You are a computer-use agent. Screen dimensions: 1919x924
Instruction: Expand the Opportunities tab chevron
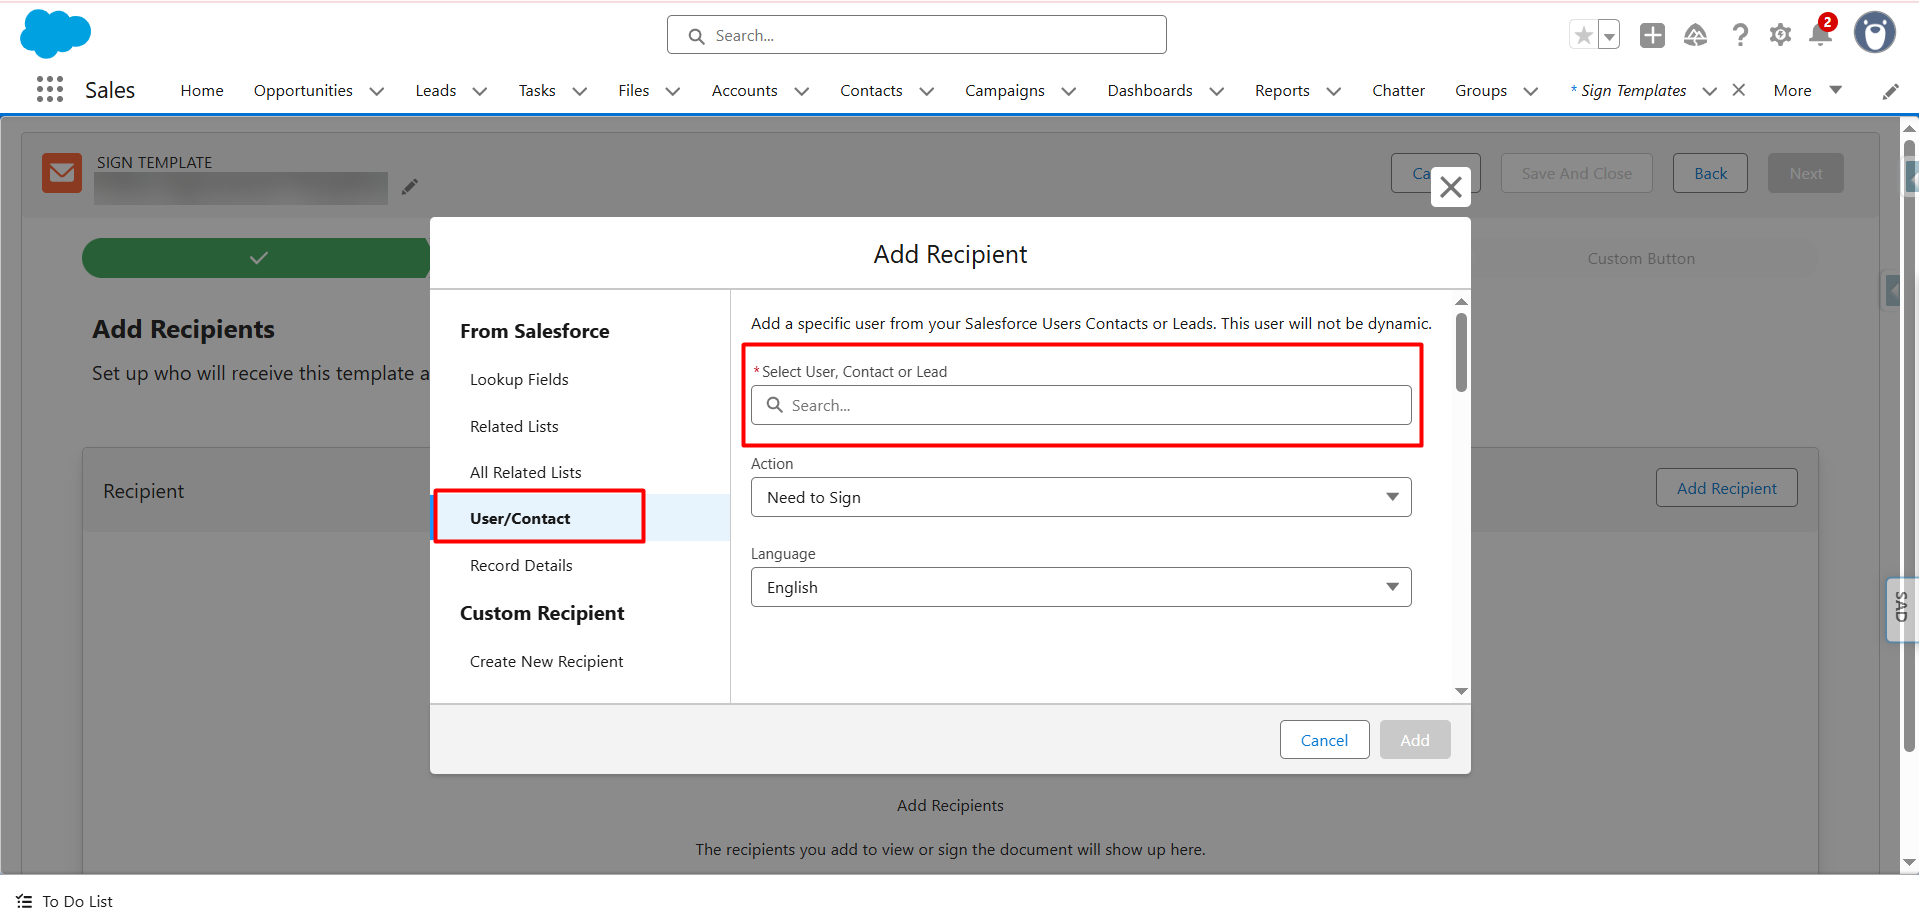click(377, 91)
